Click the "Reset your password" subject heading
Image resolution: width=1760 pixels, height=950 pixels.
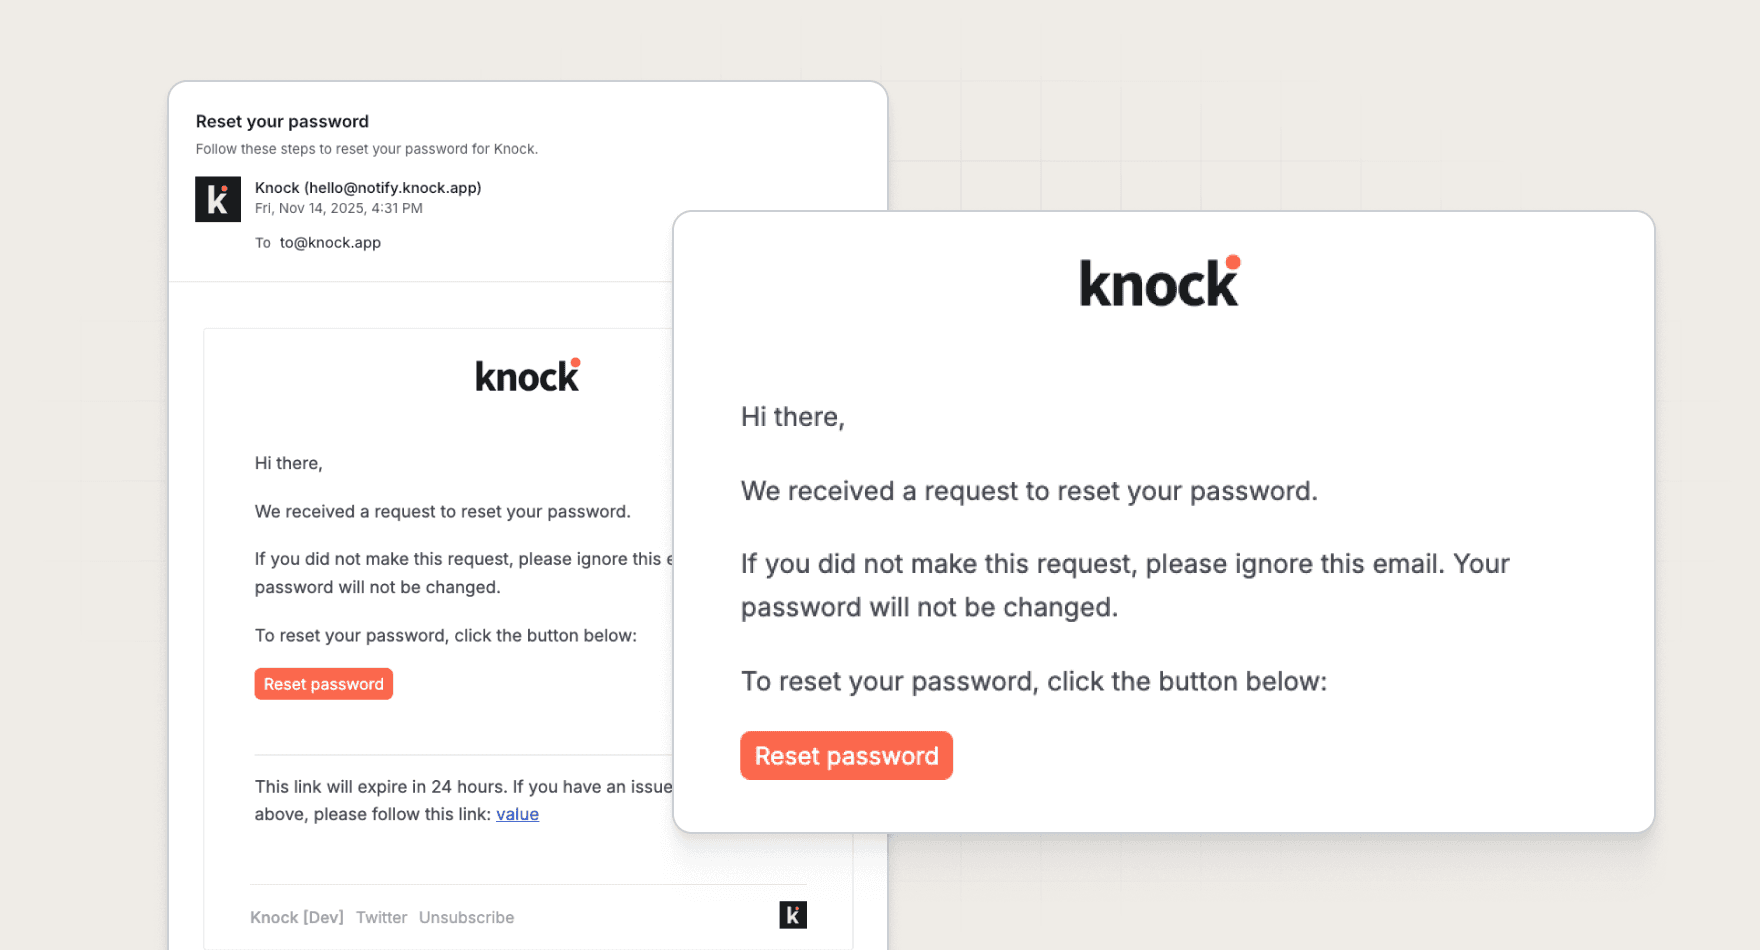pos(282,121)
